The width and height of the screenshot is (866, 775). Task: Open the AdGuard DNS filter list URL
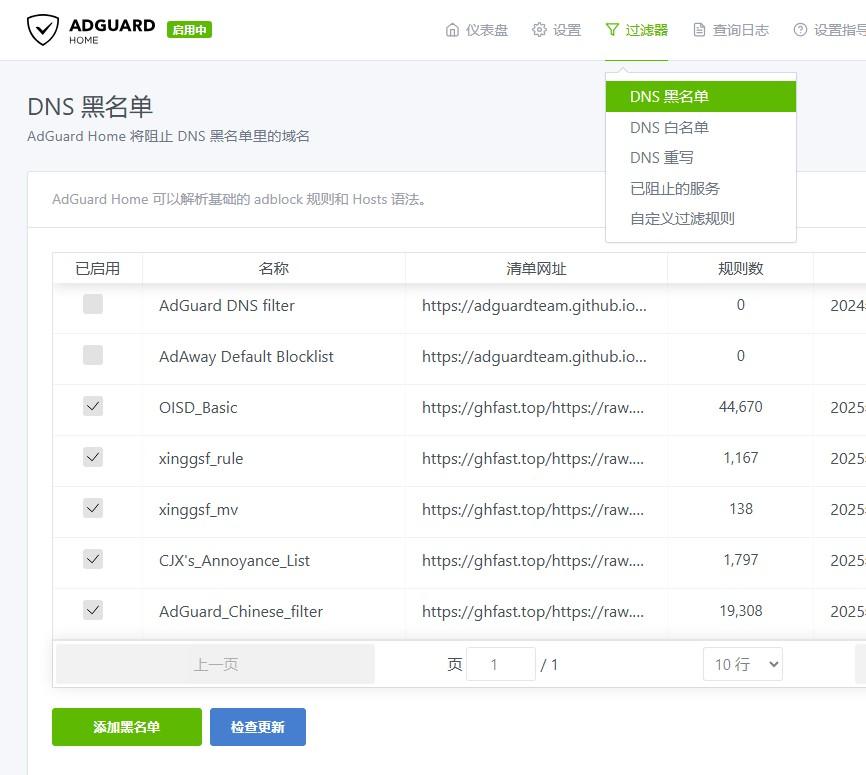(x=534, y=305)
